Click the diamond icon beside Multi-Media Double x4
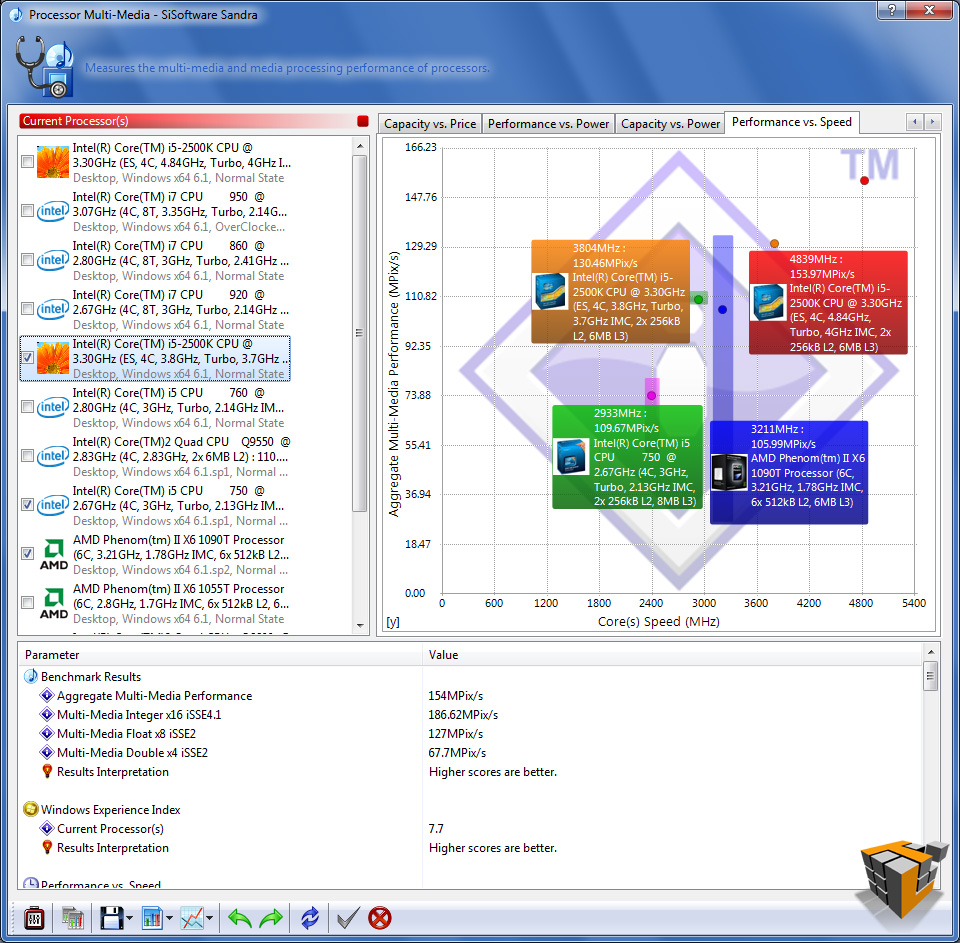This screenshot has width=960, height=943. tap(47, 753)
